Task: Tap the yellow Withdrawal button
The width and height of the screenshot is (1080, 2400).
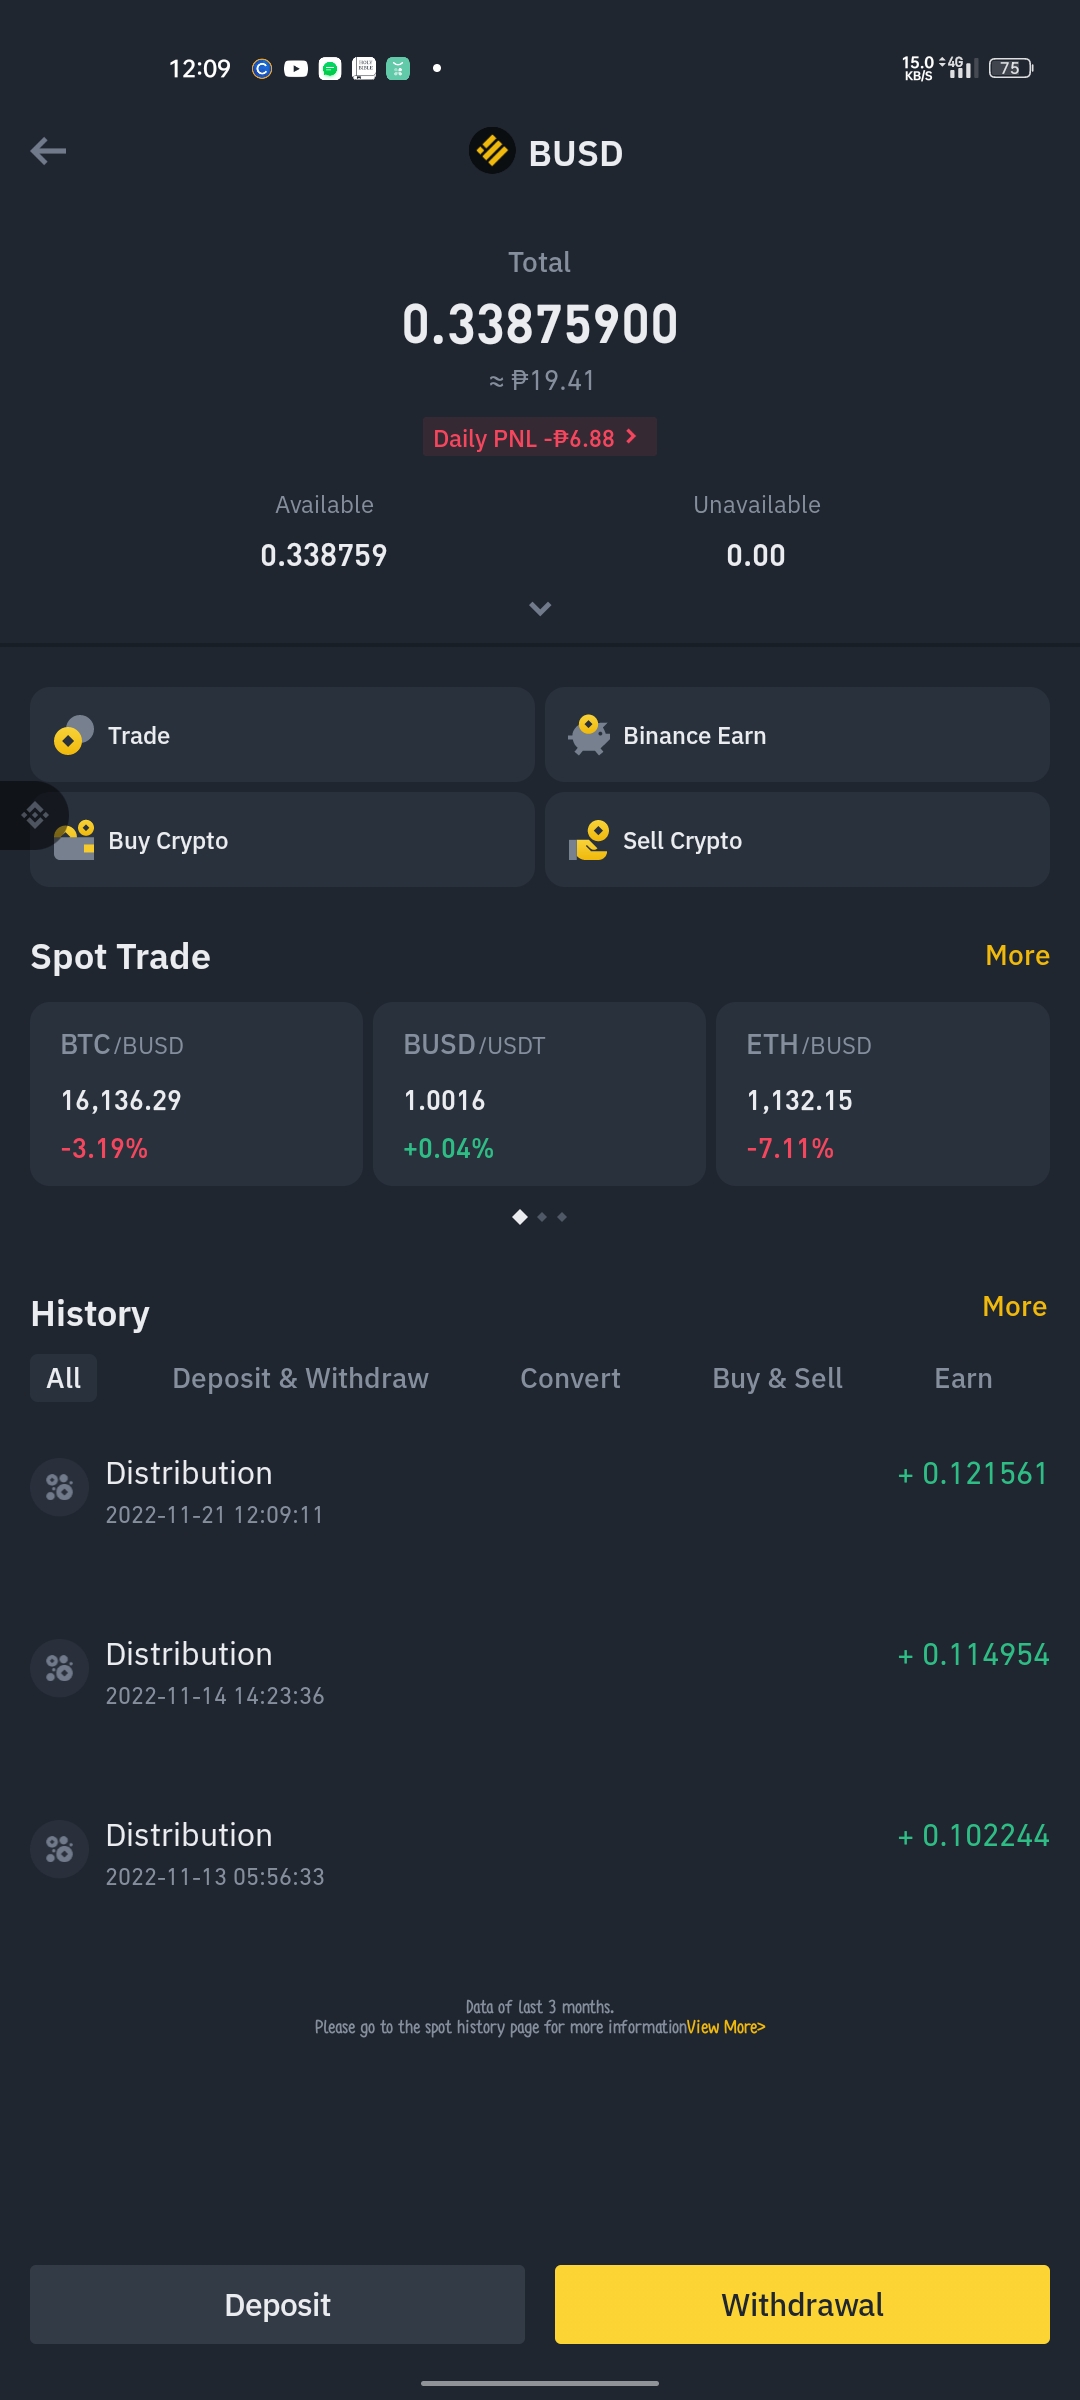Action: tap(802, 2304)
